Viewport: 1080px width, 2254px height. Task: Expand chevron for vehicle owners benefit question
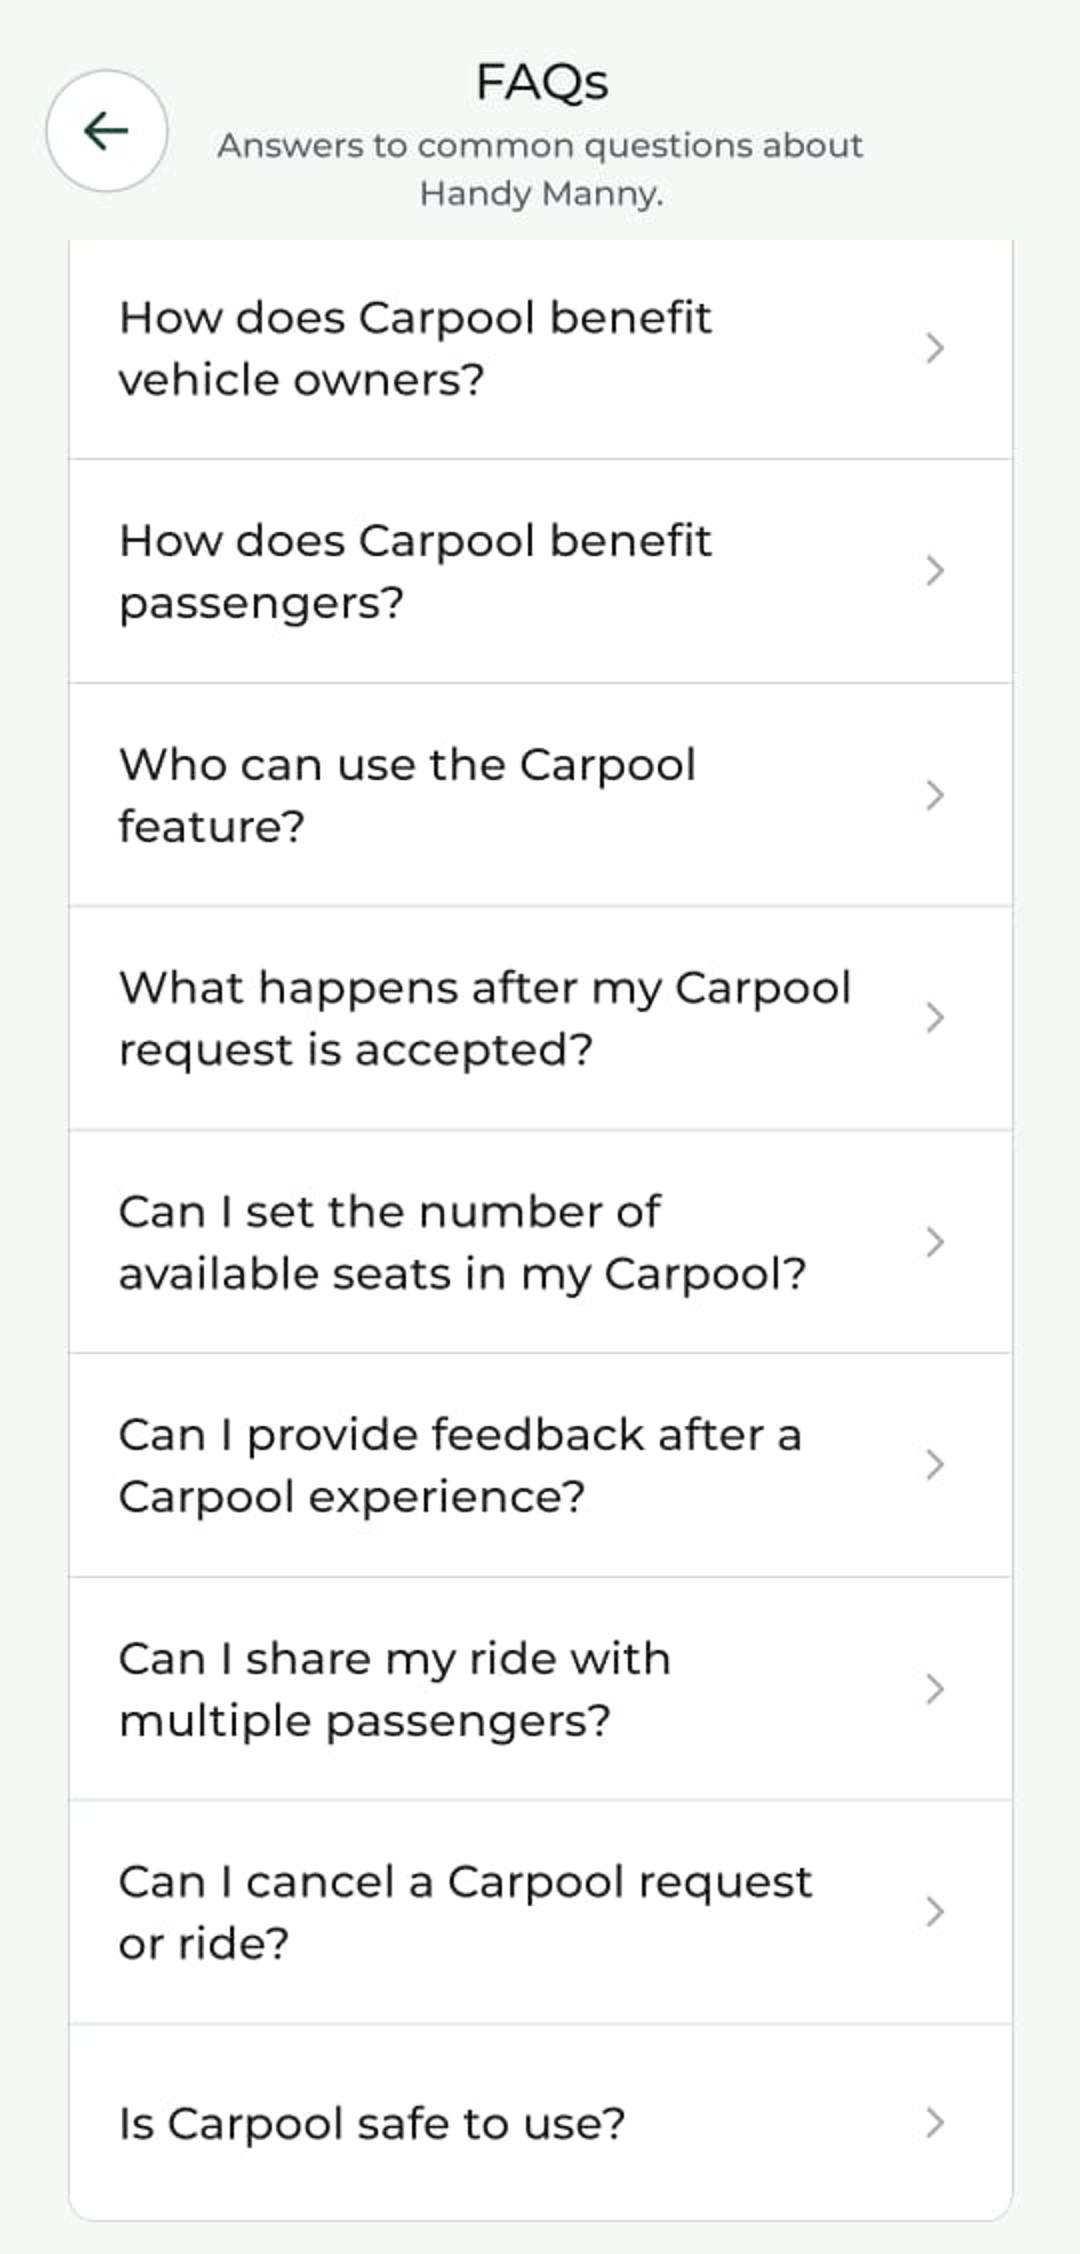[935, 348]
